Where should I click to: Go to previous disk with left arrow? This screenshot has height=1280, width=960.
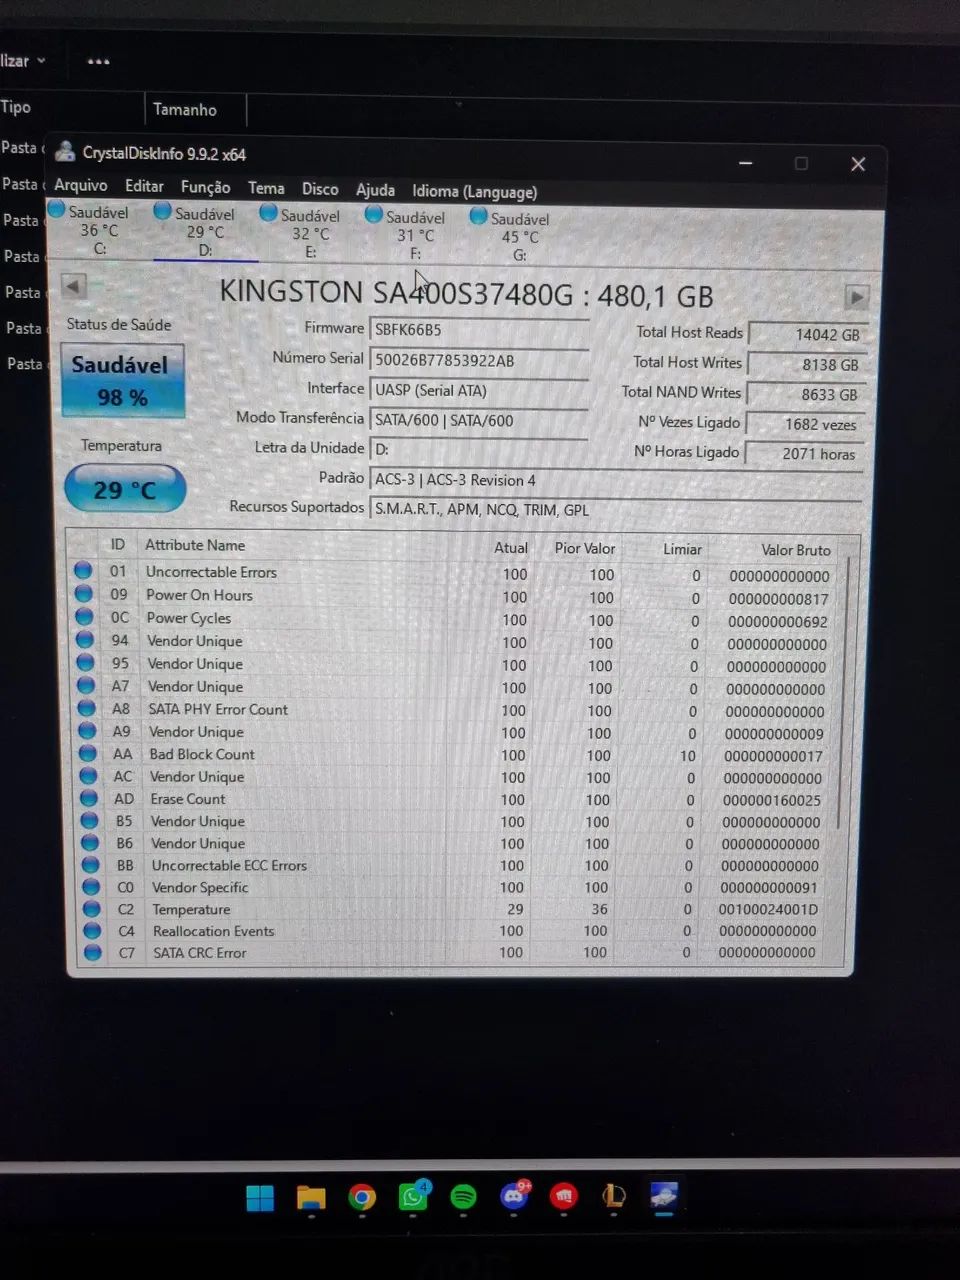click(x=74, y=286)
